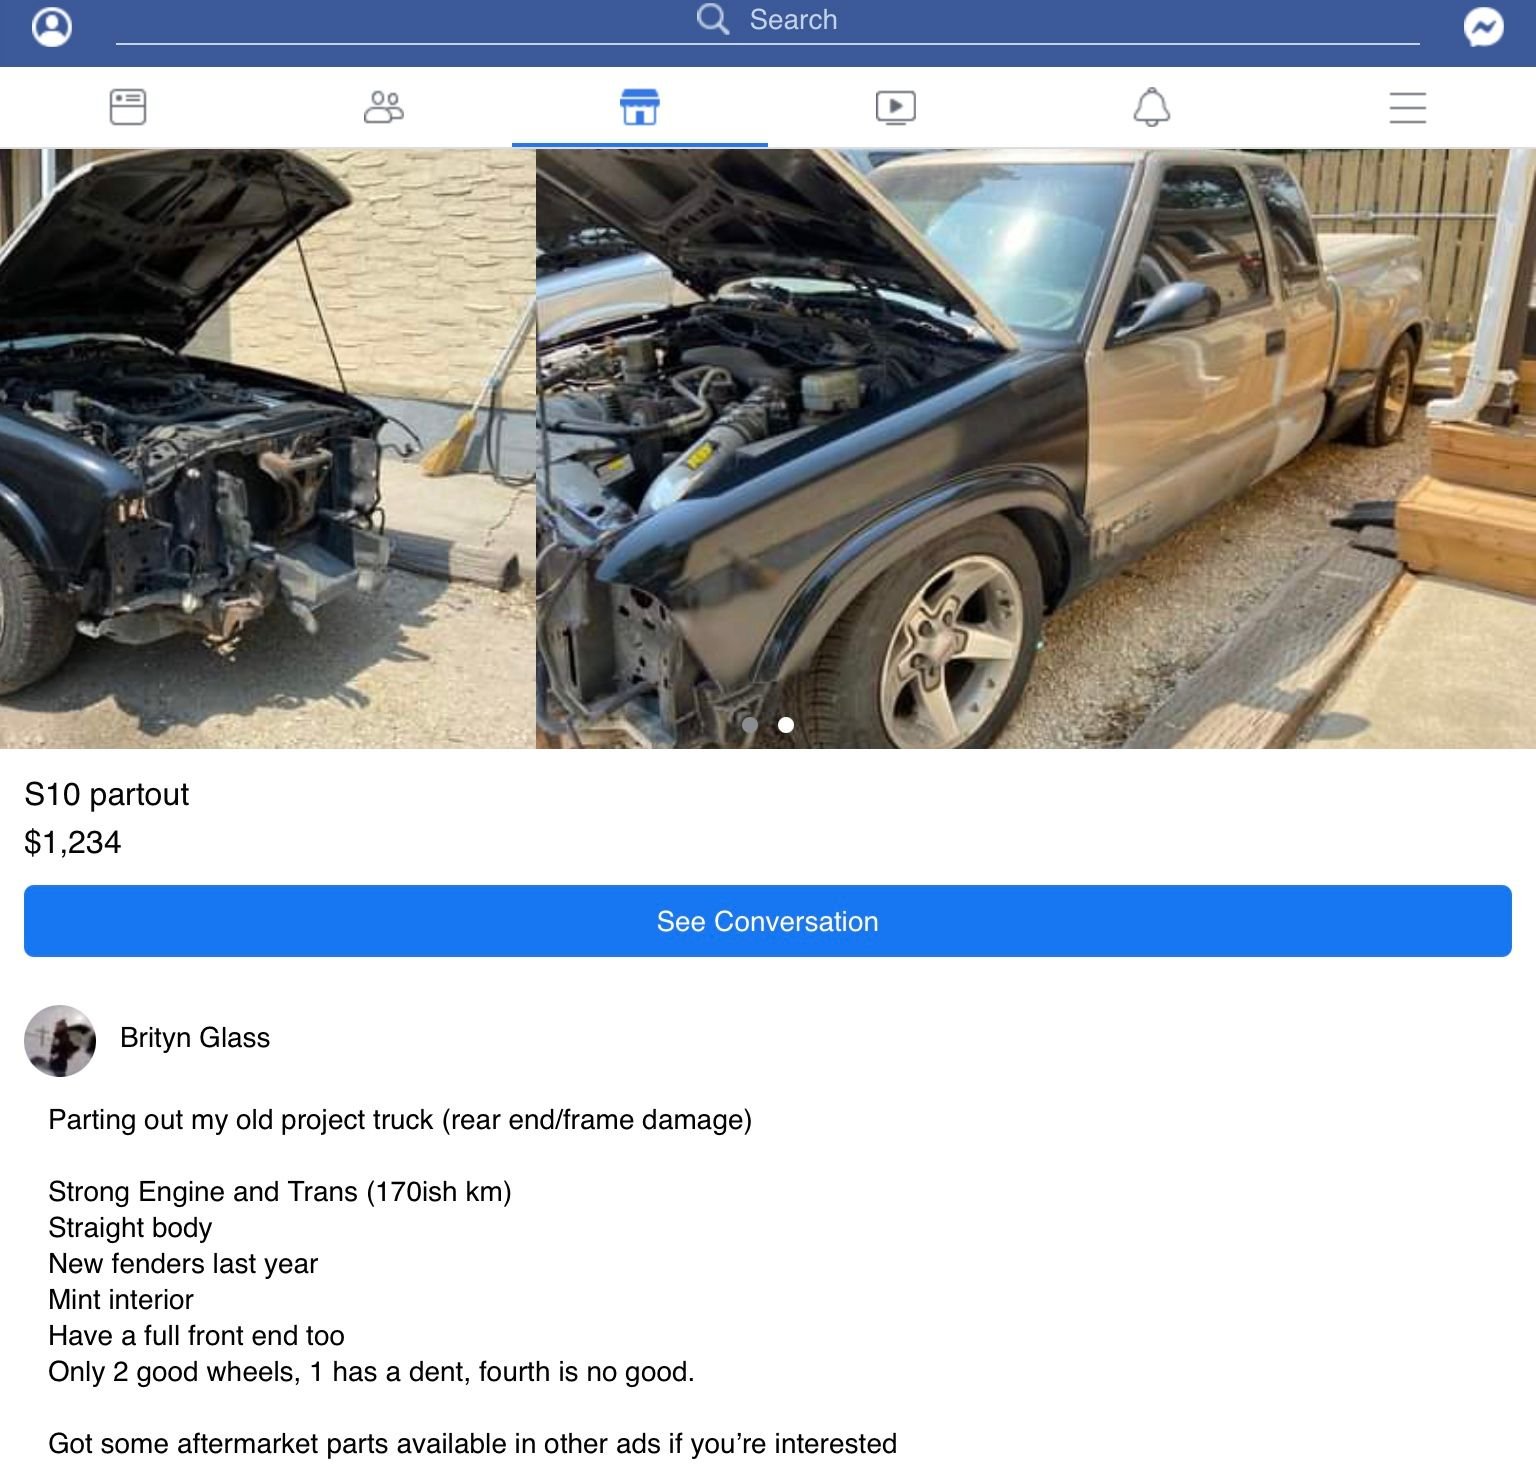Select the second photo carousel dot
Viewport: 1536px width, 1478px height.
[x=786, y=725]
